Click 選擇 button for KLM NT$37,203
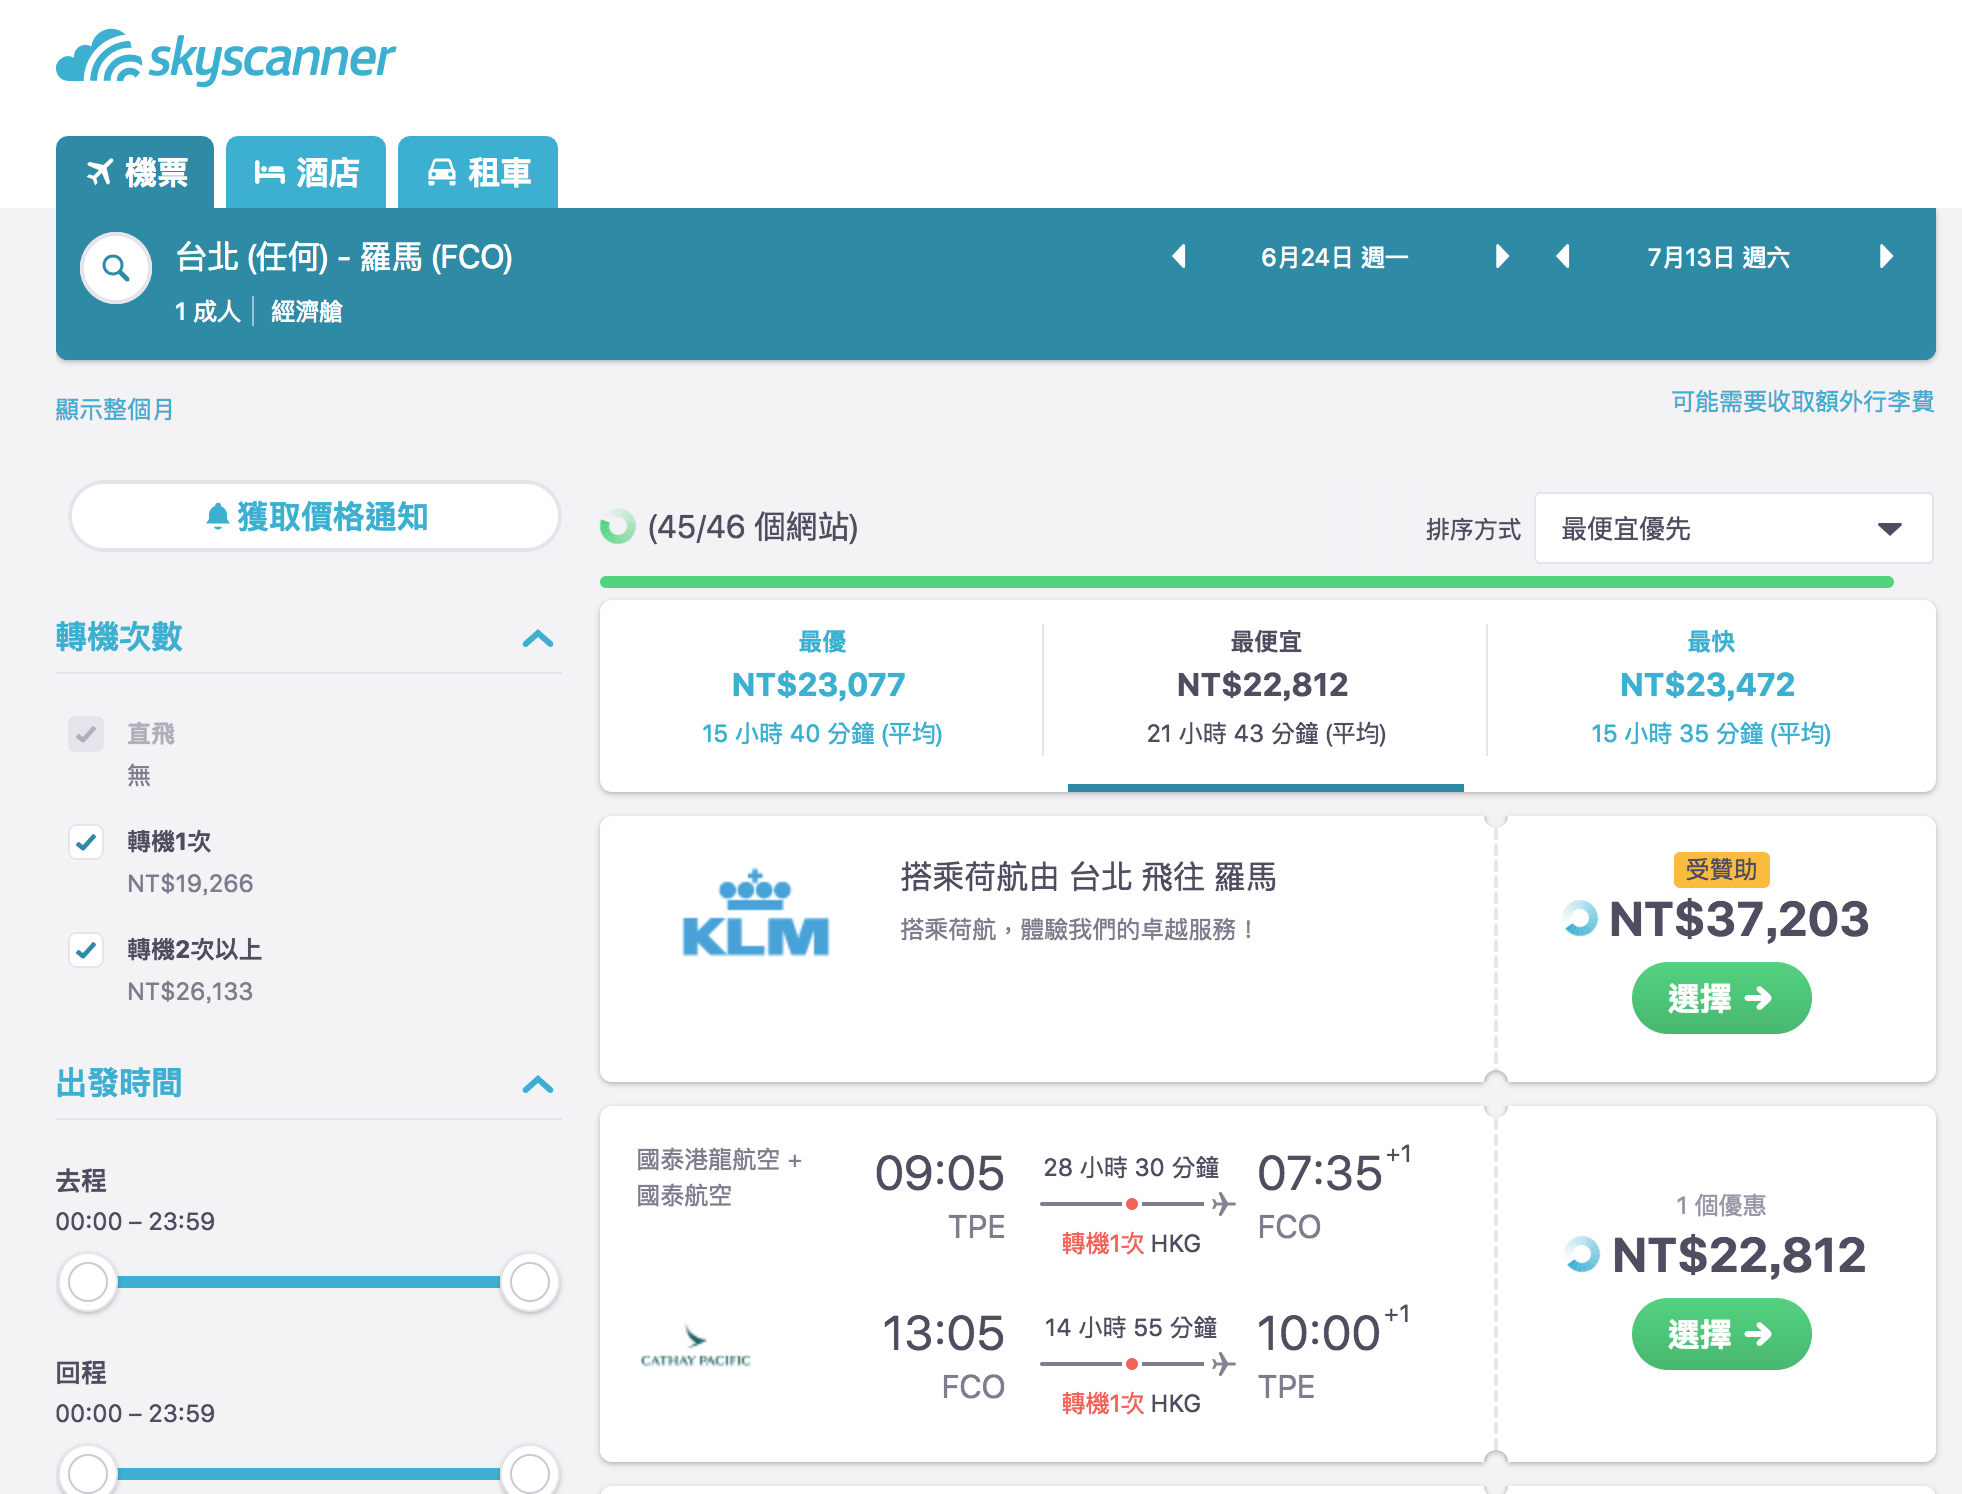The image size is (1962, 1494). pyautogui.click(x=1721, y=998)
